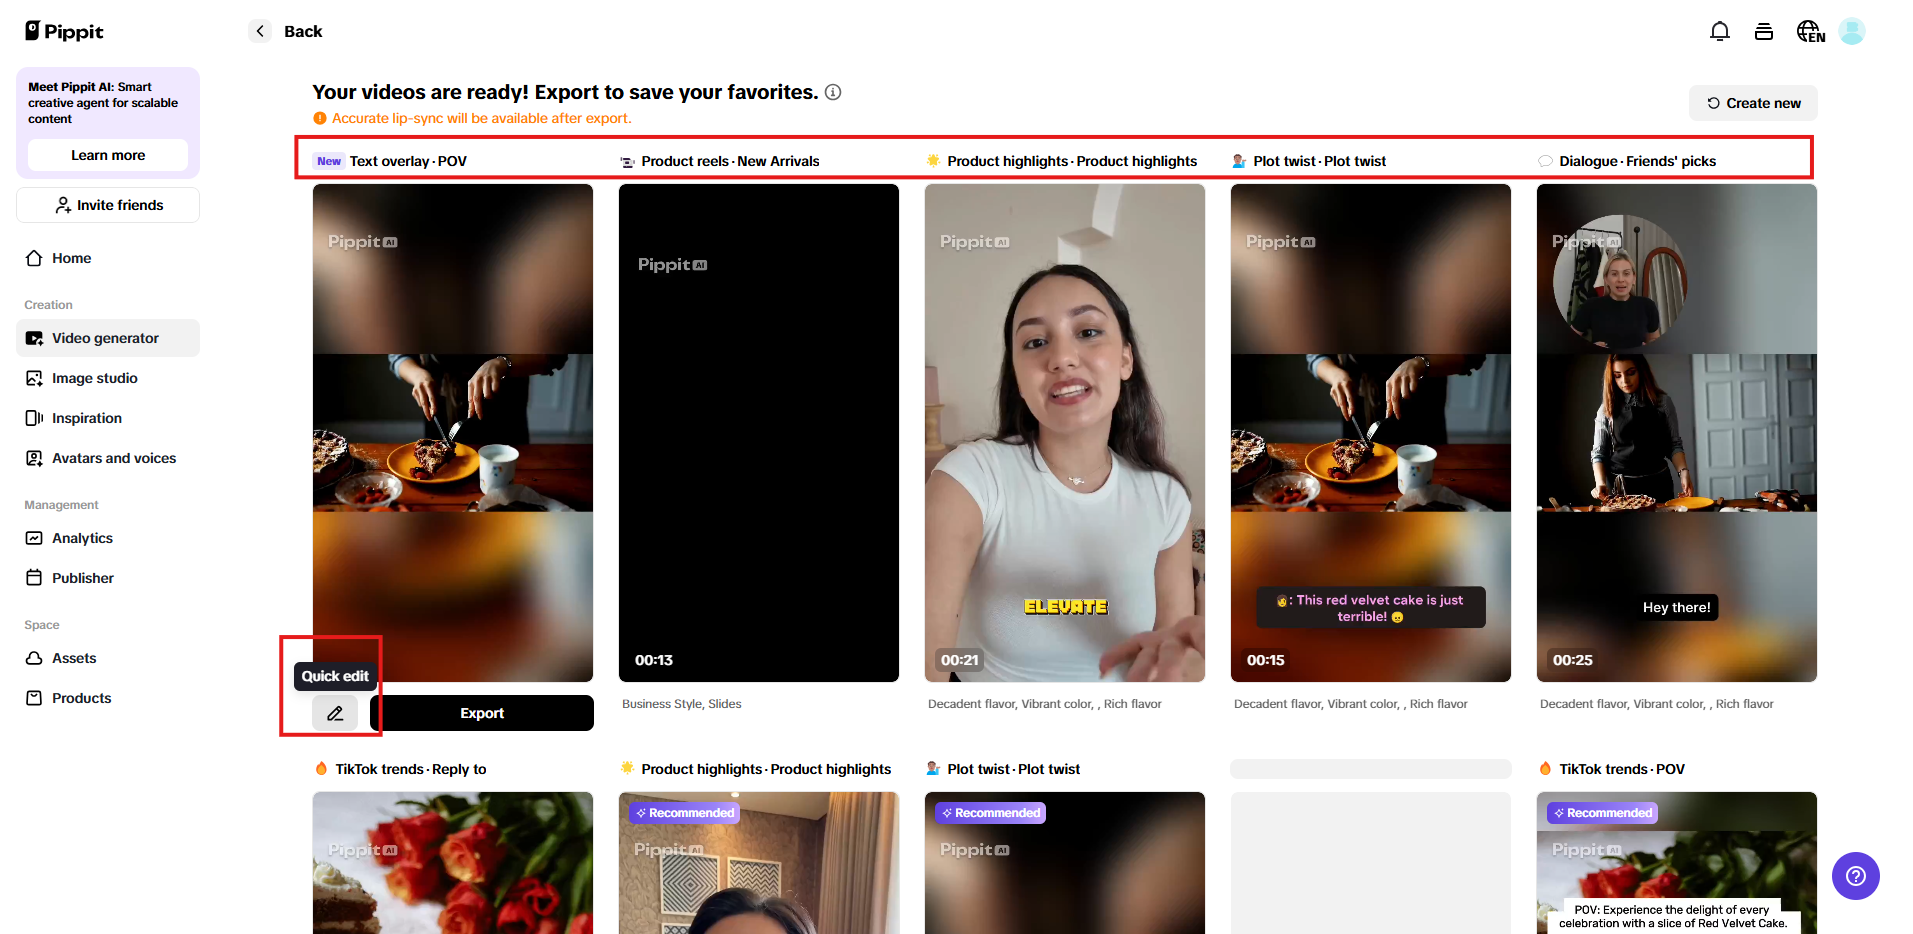1913x934 pixels.
Task: Click the Create new button
Action: 1752,103
